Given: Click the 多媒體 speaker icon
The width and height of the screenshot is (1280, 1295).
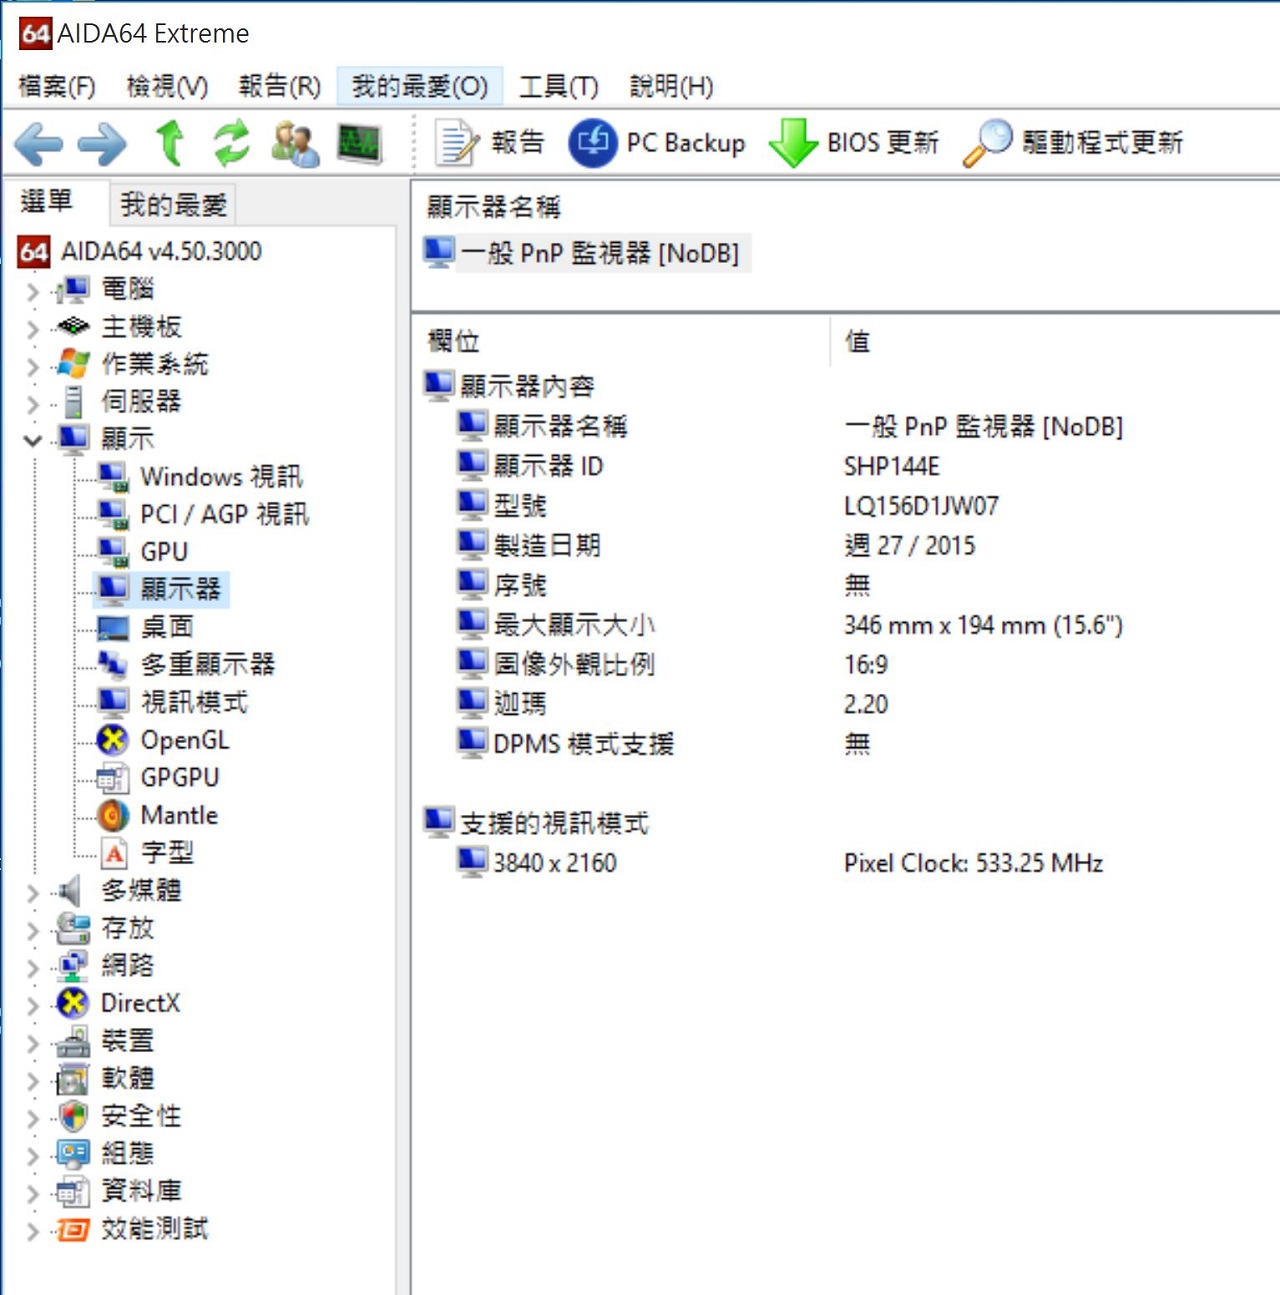Looking at the screenshot, I should click(70, 890).
